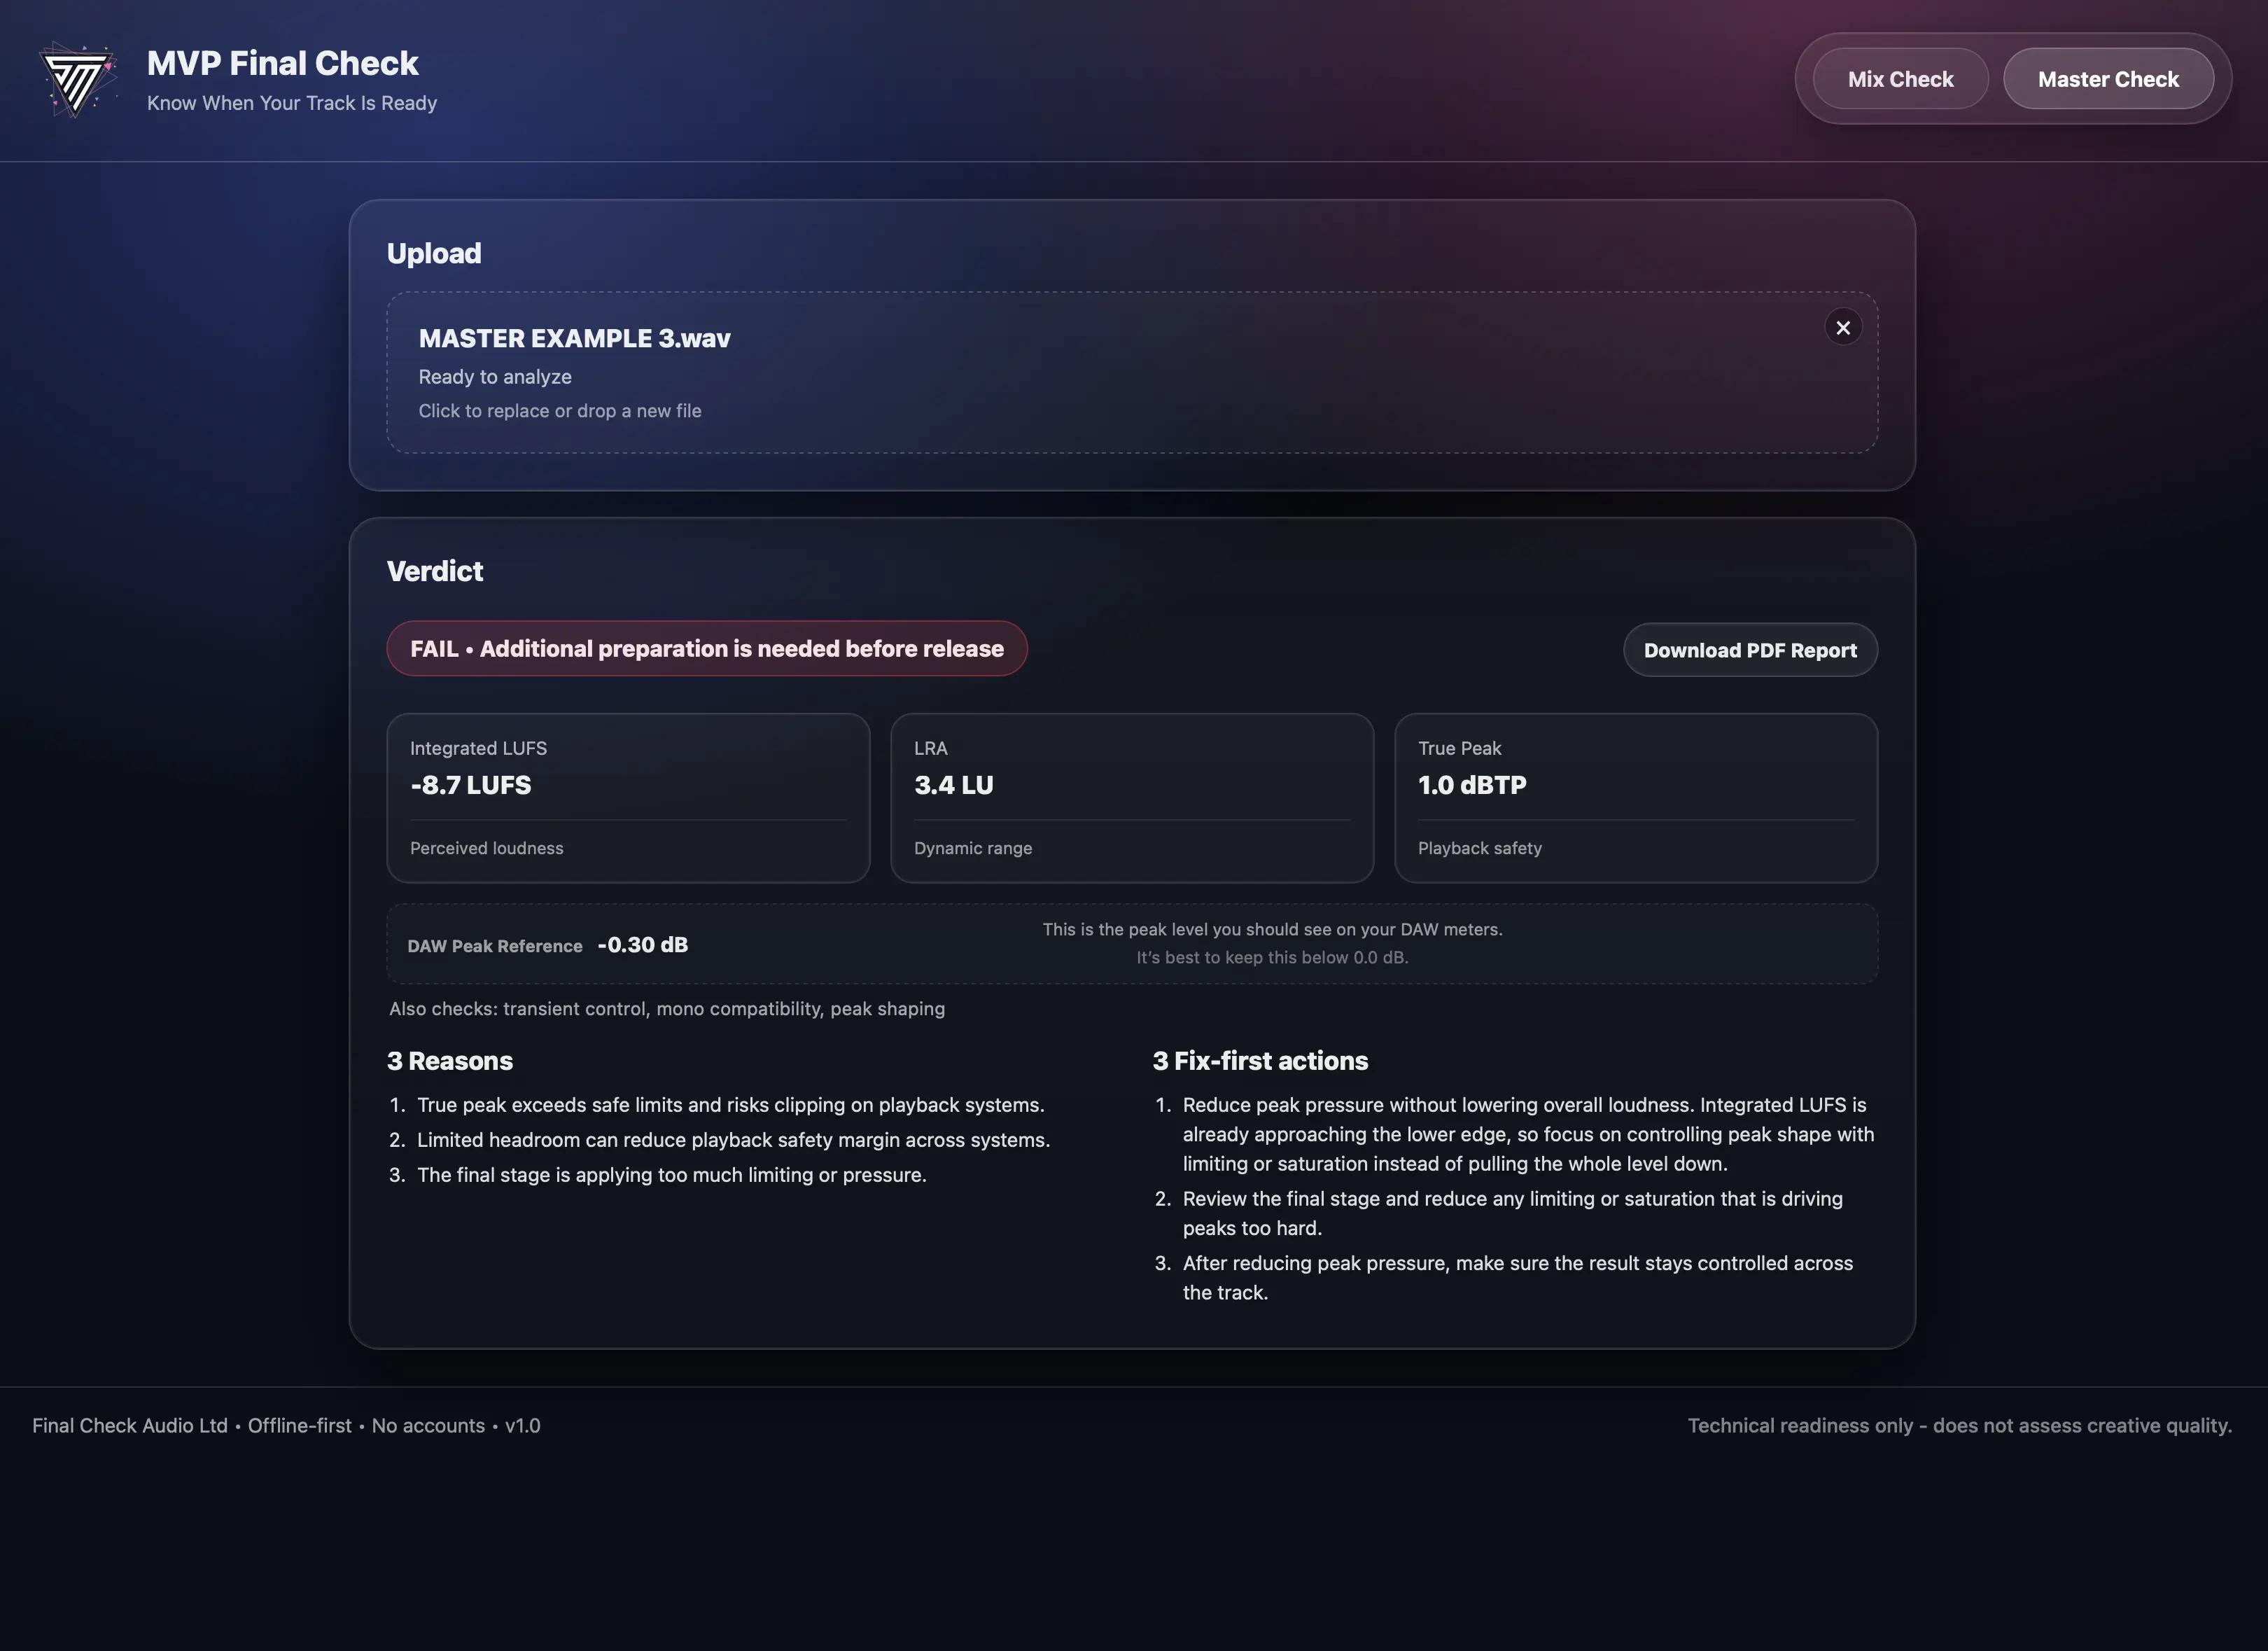This screenshot has height=1651, width=2268.
Task: Click the 3 Reasons heading
Action: (x=449, y=1061)
